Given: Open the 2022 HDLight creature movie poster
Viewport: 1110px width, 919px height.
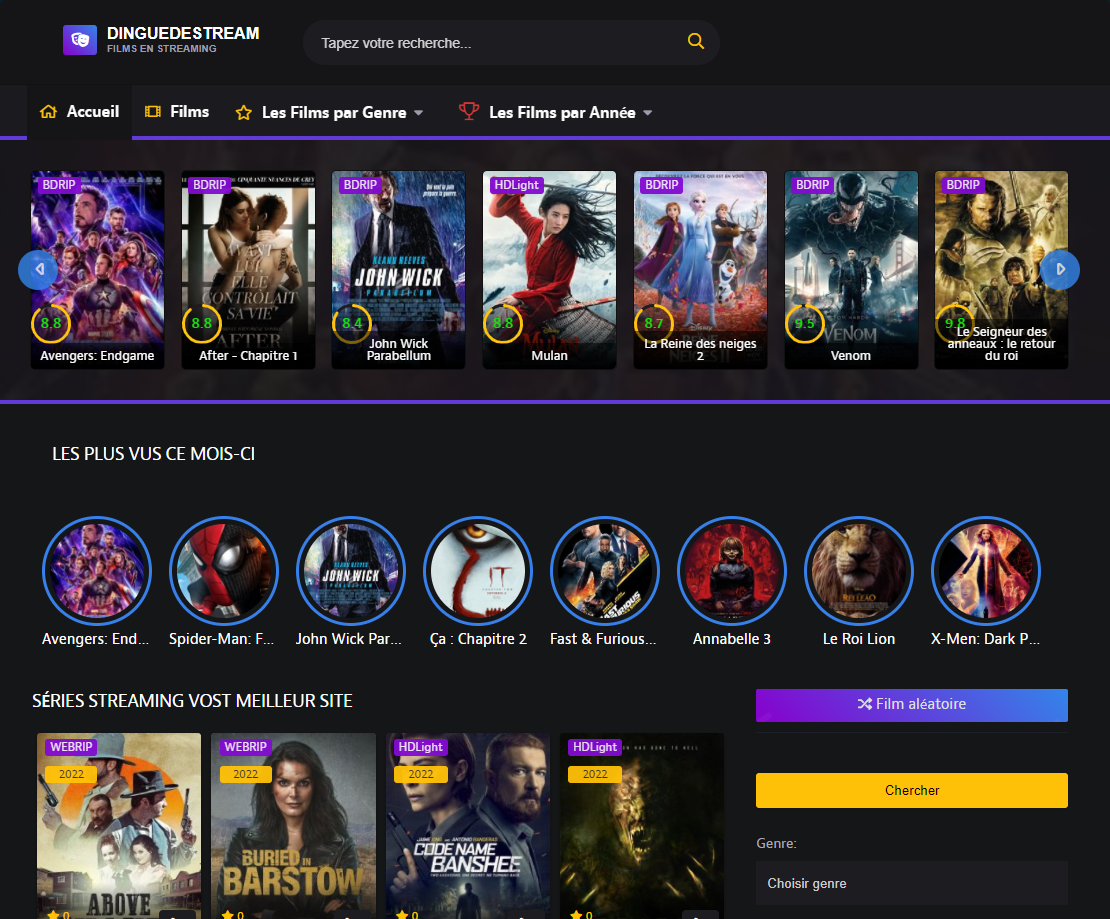Looking at the screenshot, I should (x=642, y=826).
